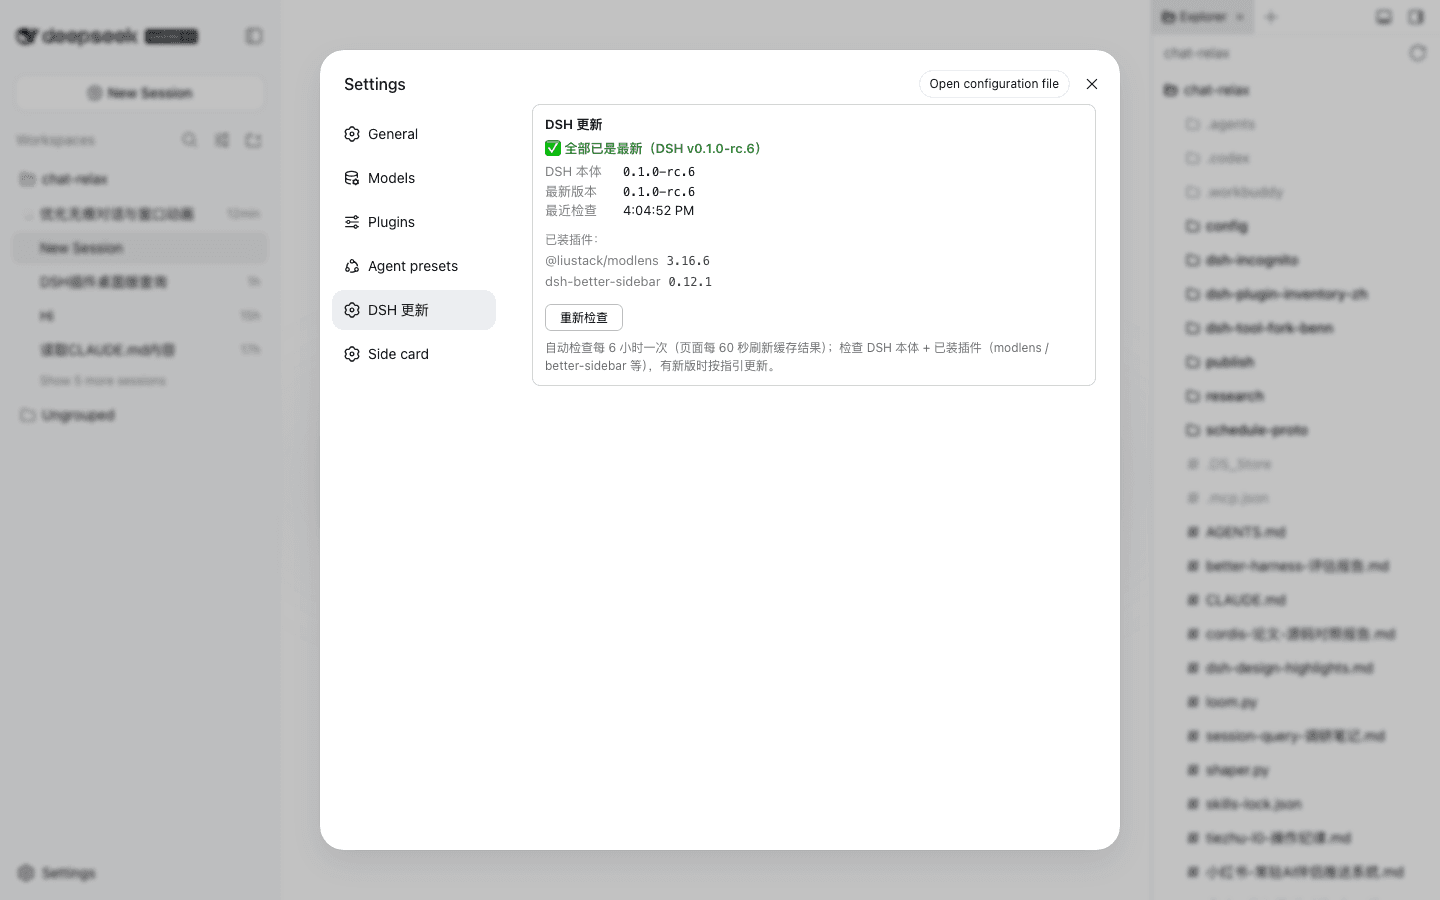Expand the Ungrouped folder in sidebar
The image size is (1440, 900).
point(140,415)
